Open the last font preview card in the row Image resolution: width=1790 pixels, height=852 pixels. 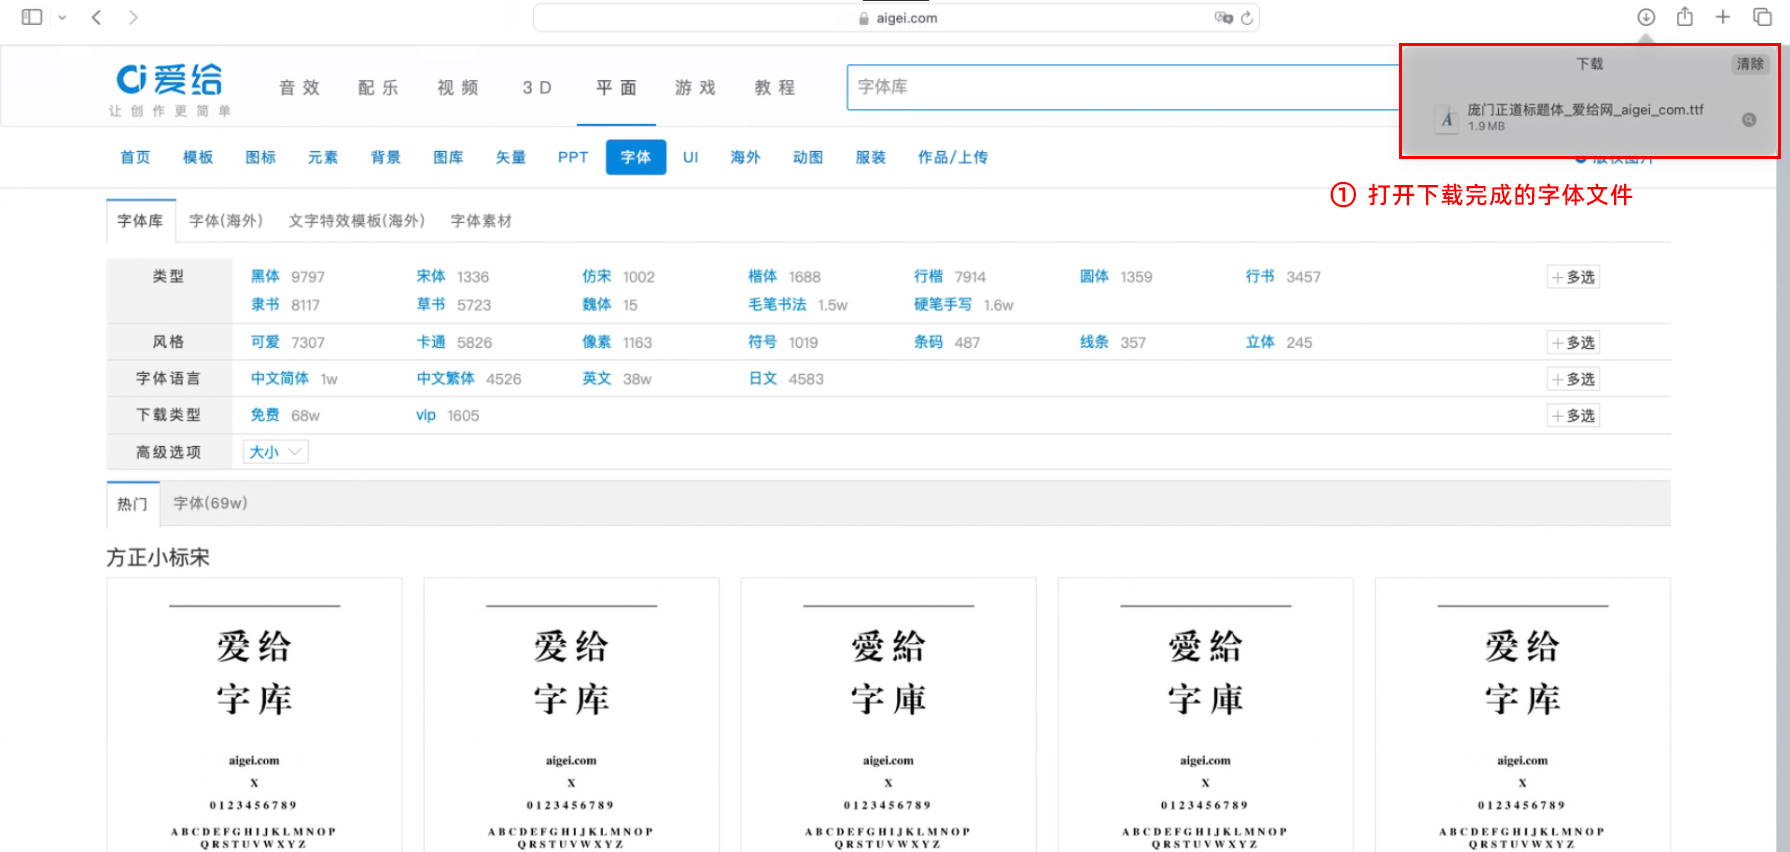pos(1522,715)
